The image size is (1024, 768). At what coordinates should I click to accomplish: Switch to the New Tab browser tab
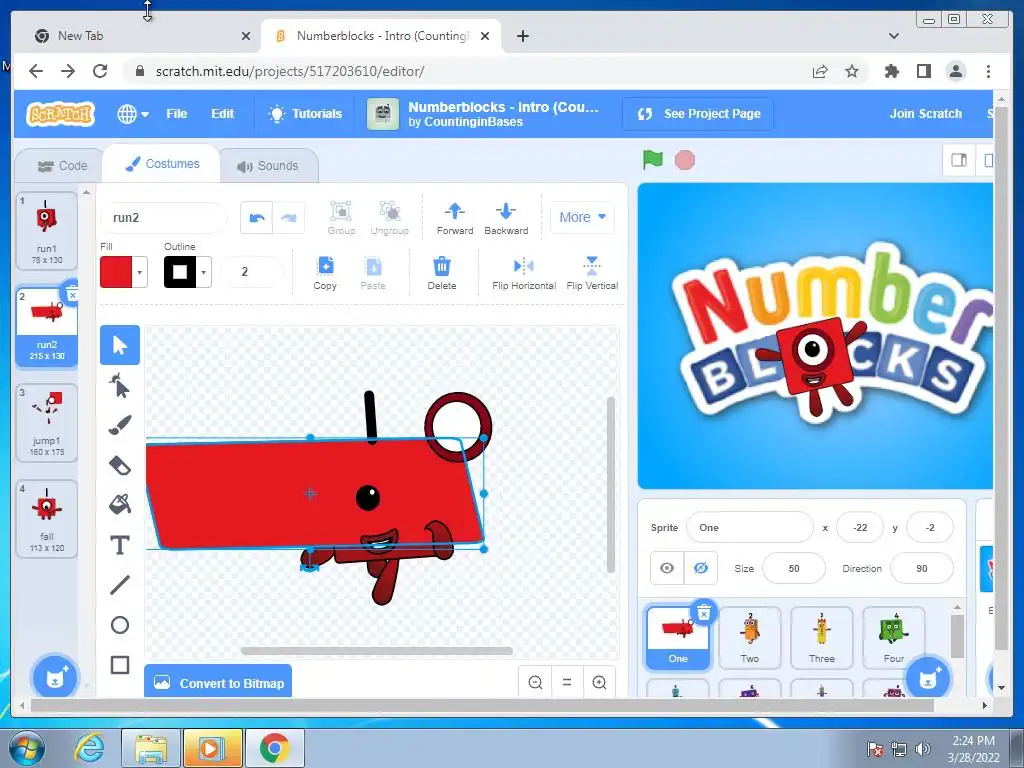click(x=136, y=36)
